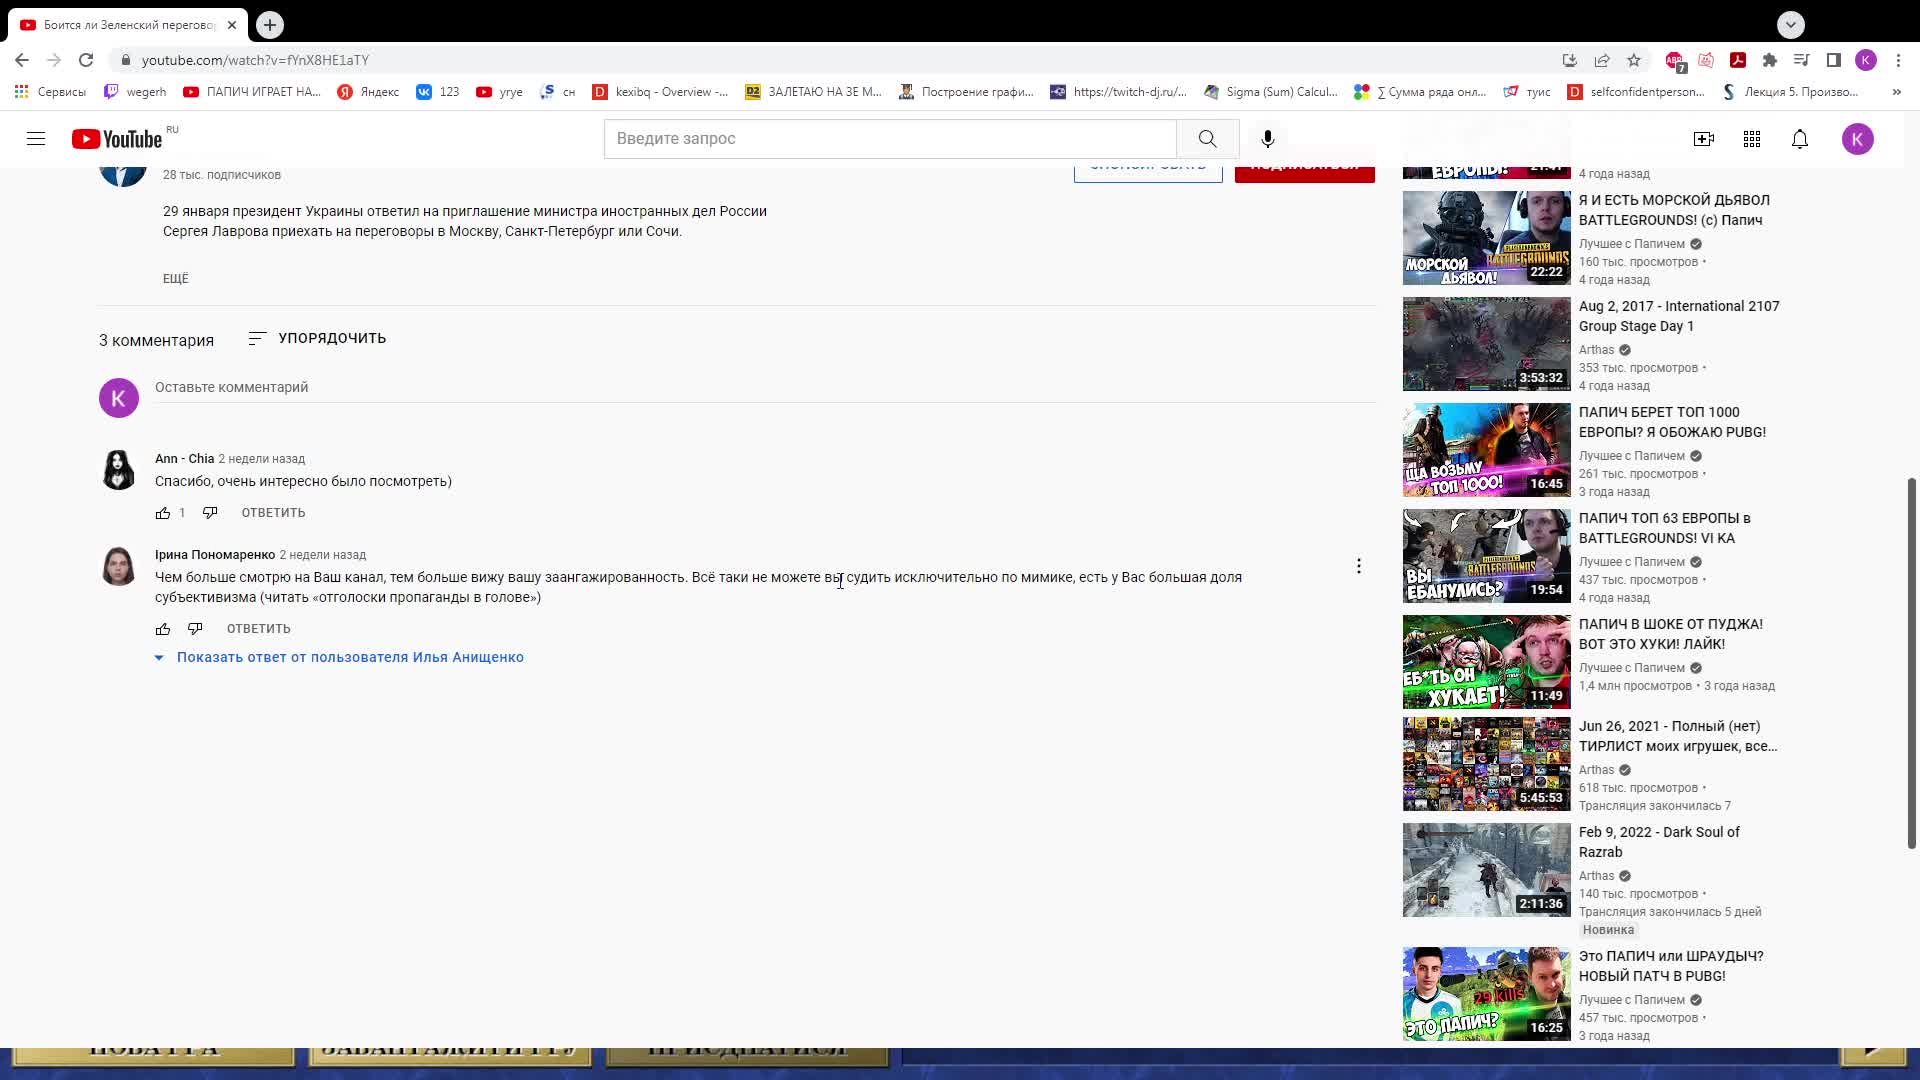
Task: Reply to Ірина Пономаренко comment
Action: 258,629
